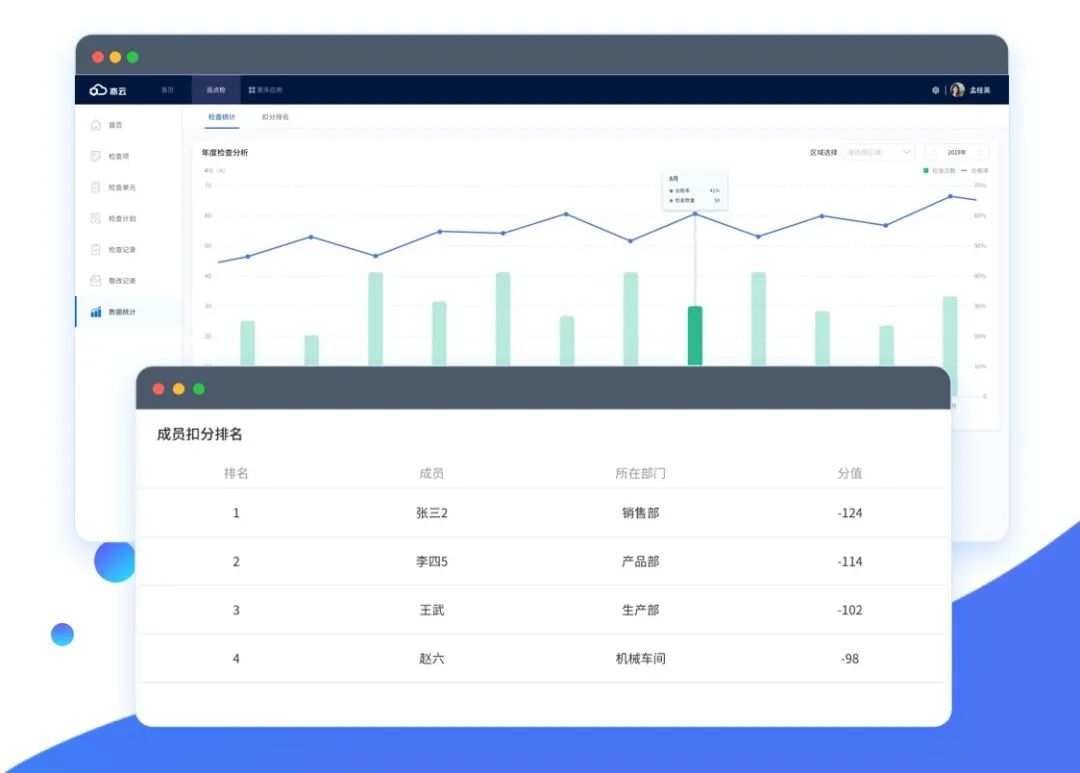Select the 检查单元 sidebar icon
Viewport: 1080px width, 773px height.
click(96, 187)
